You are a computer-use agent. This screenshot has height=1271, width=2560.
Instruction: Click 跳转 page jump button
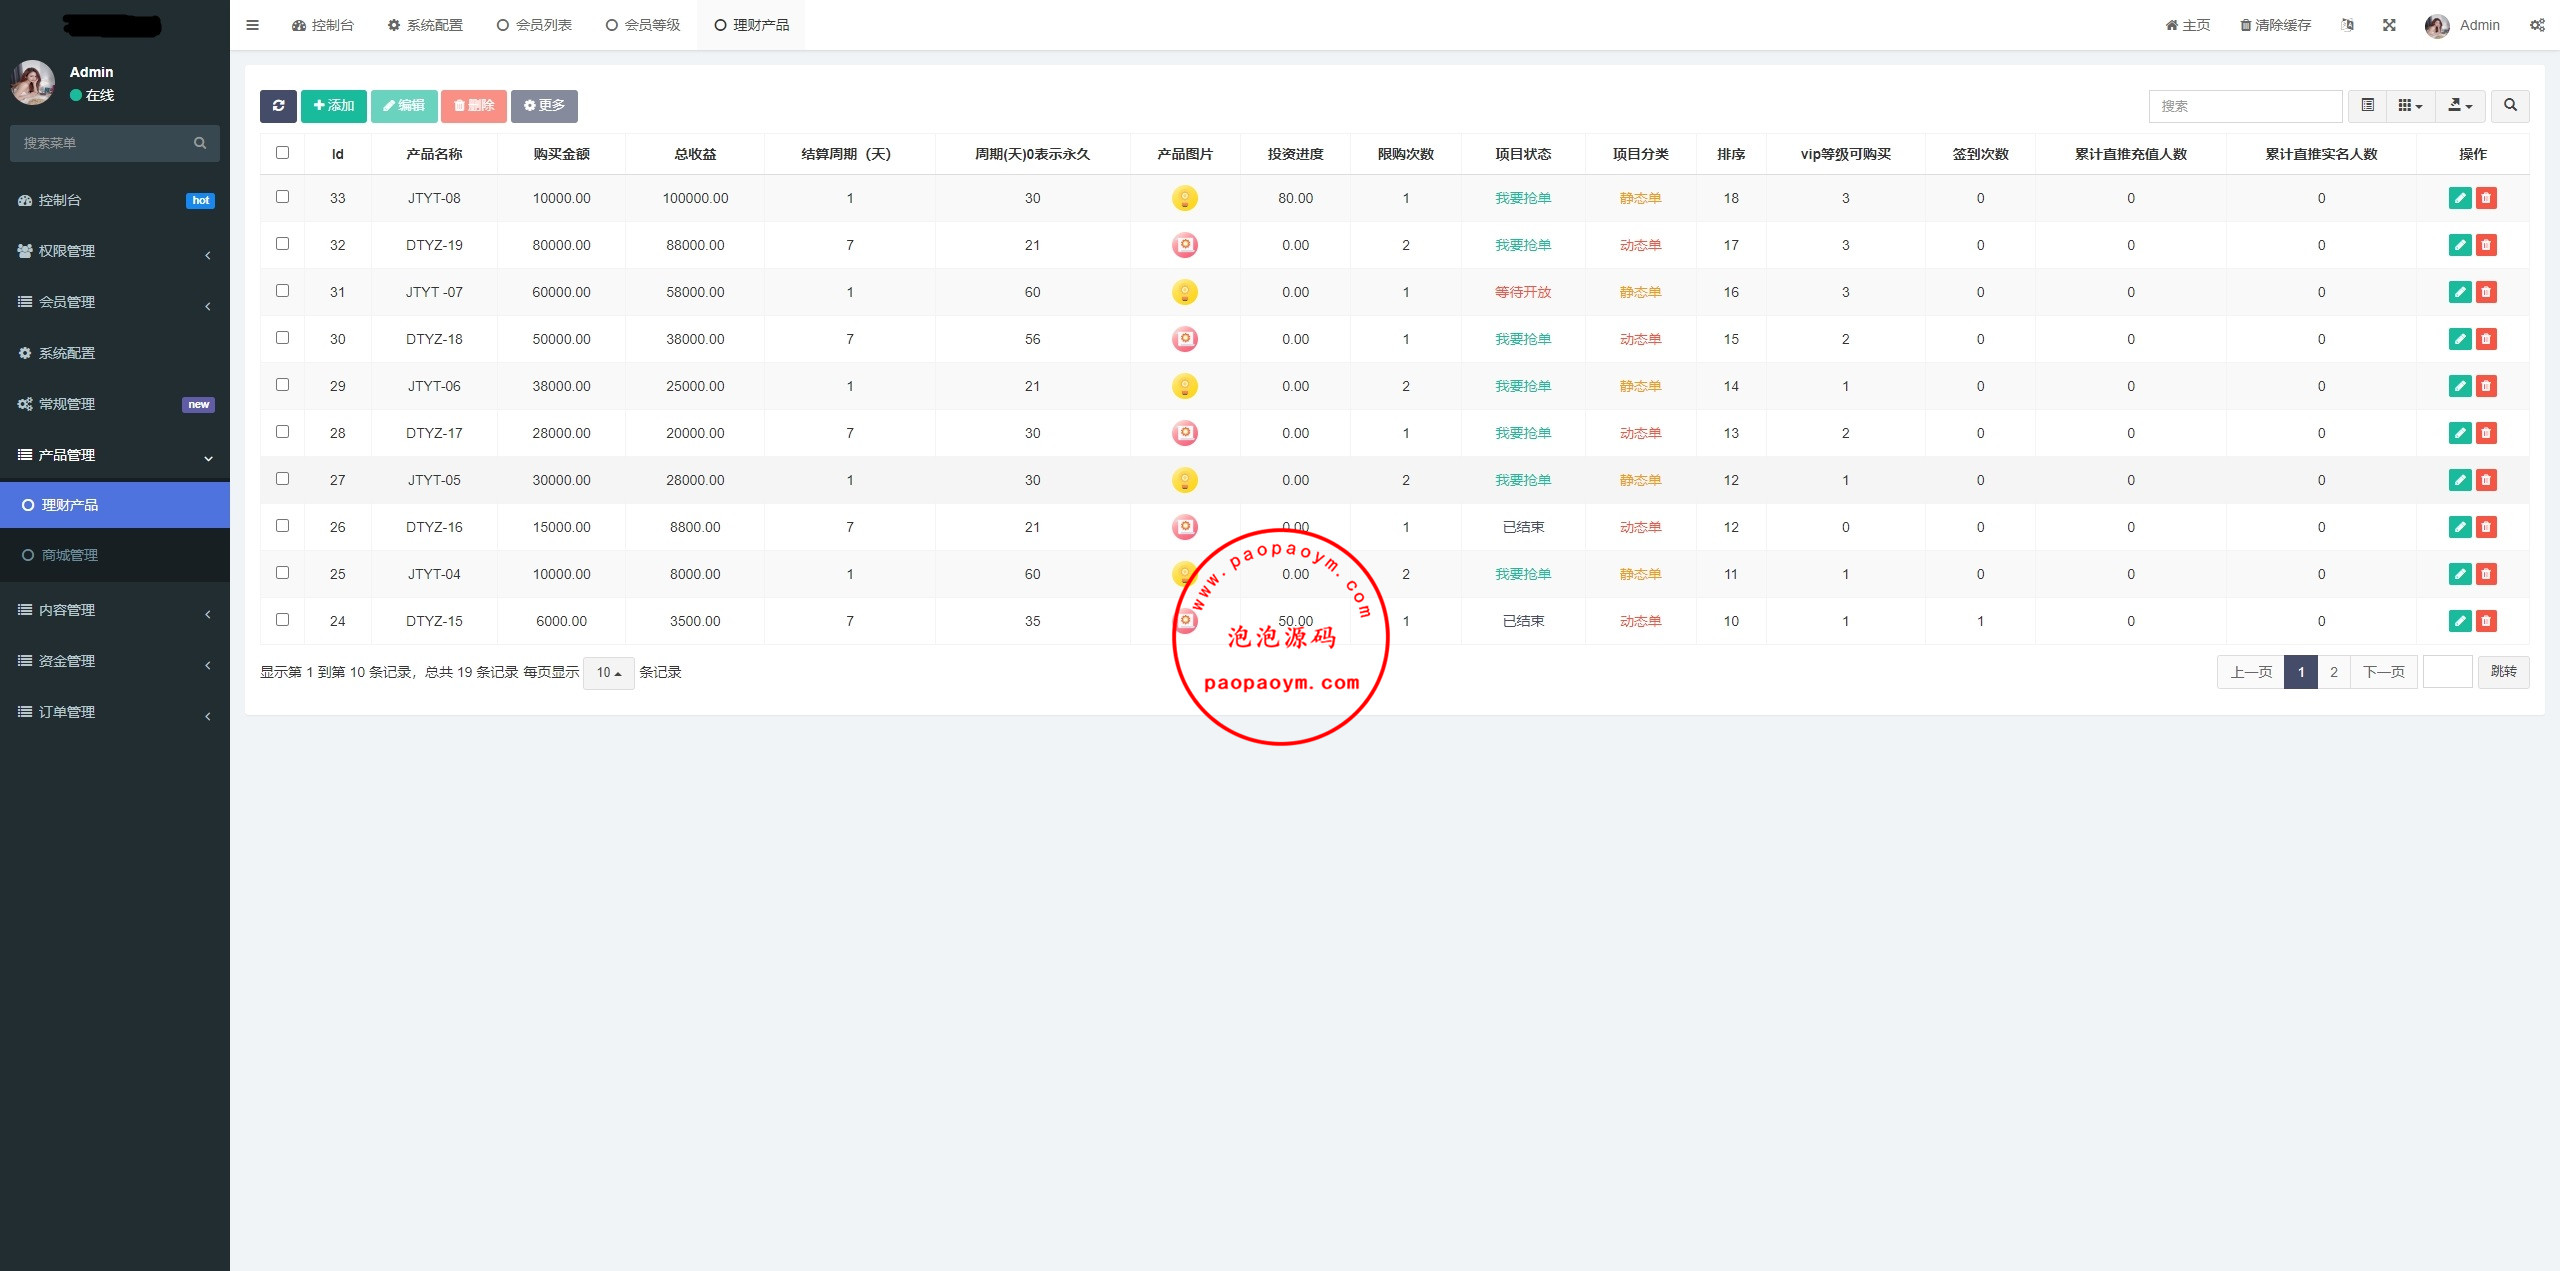tap(2503, 672)
